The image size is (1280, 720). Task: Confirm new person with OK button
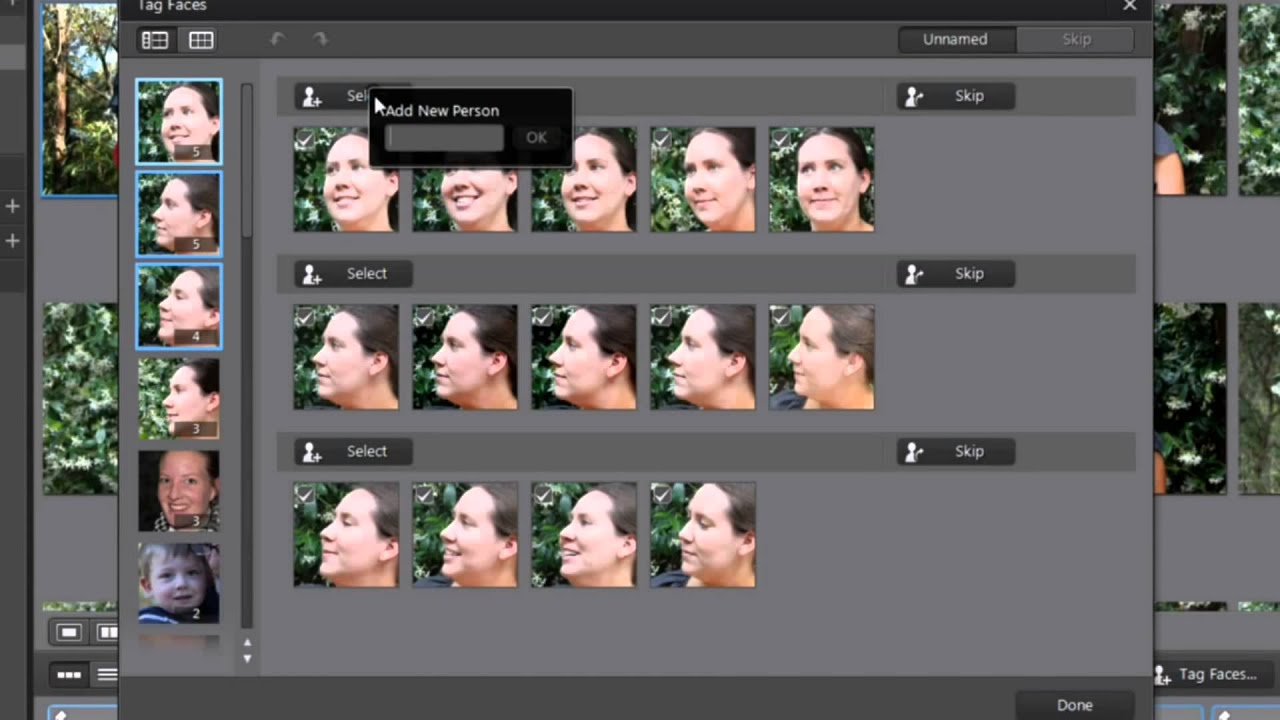click(x=536, y=138)
